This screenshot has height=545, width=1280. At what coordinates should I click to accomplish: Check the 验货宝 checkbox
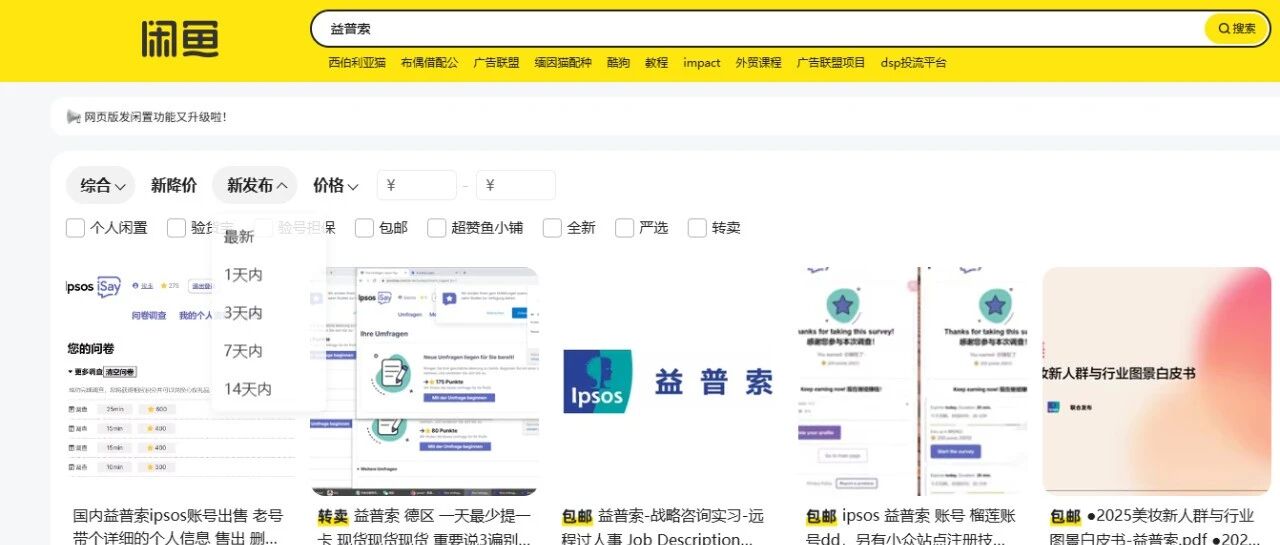coord(176,228)
